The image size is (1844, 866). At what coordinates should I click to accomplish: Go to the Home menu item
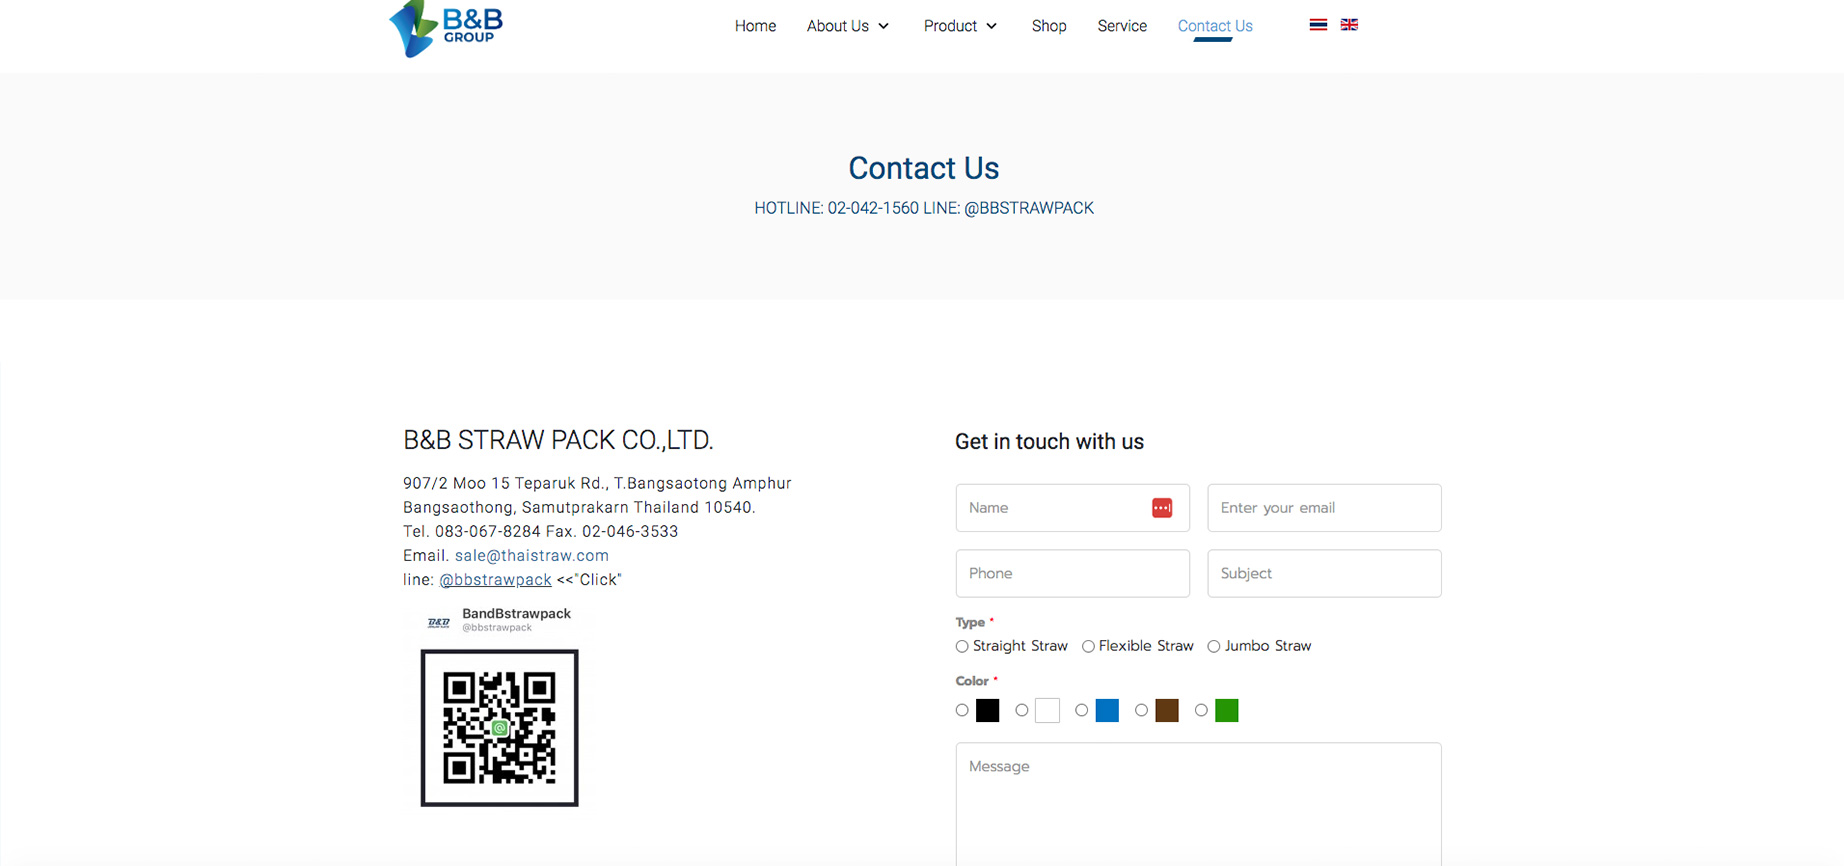click(x=755, y=26)
